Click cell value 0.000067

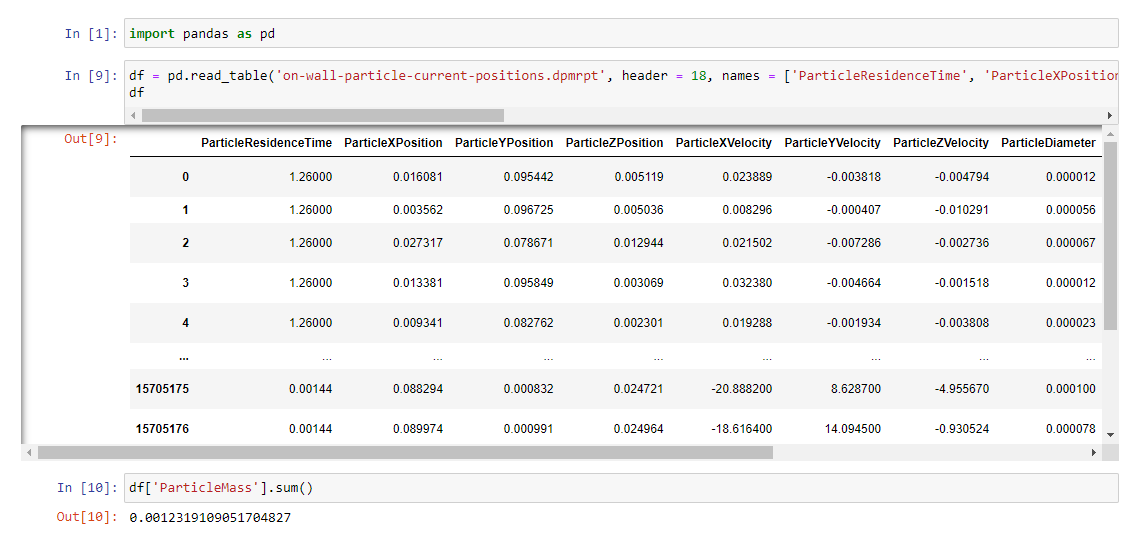(x=1071, y=243)
